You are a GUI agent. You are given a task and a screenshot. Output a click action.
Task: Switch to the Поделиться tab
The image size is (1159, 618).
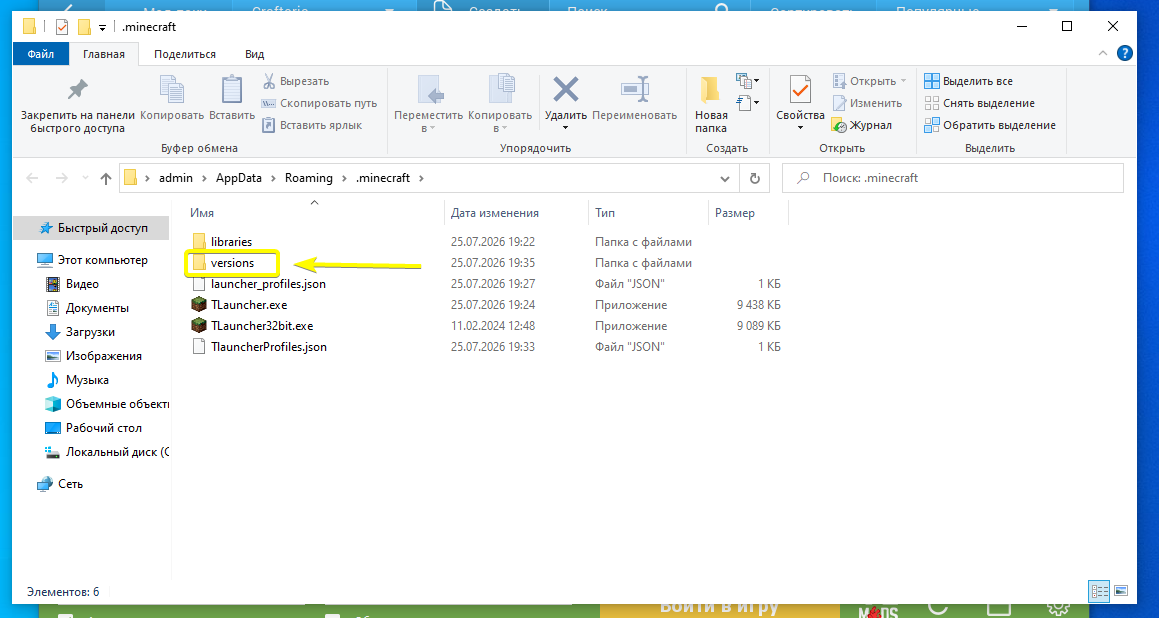point(185,54)
